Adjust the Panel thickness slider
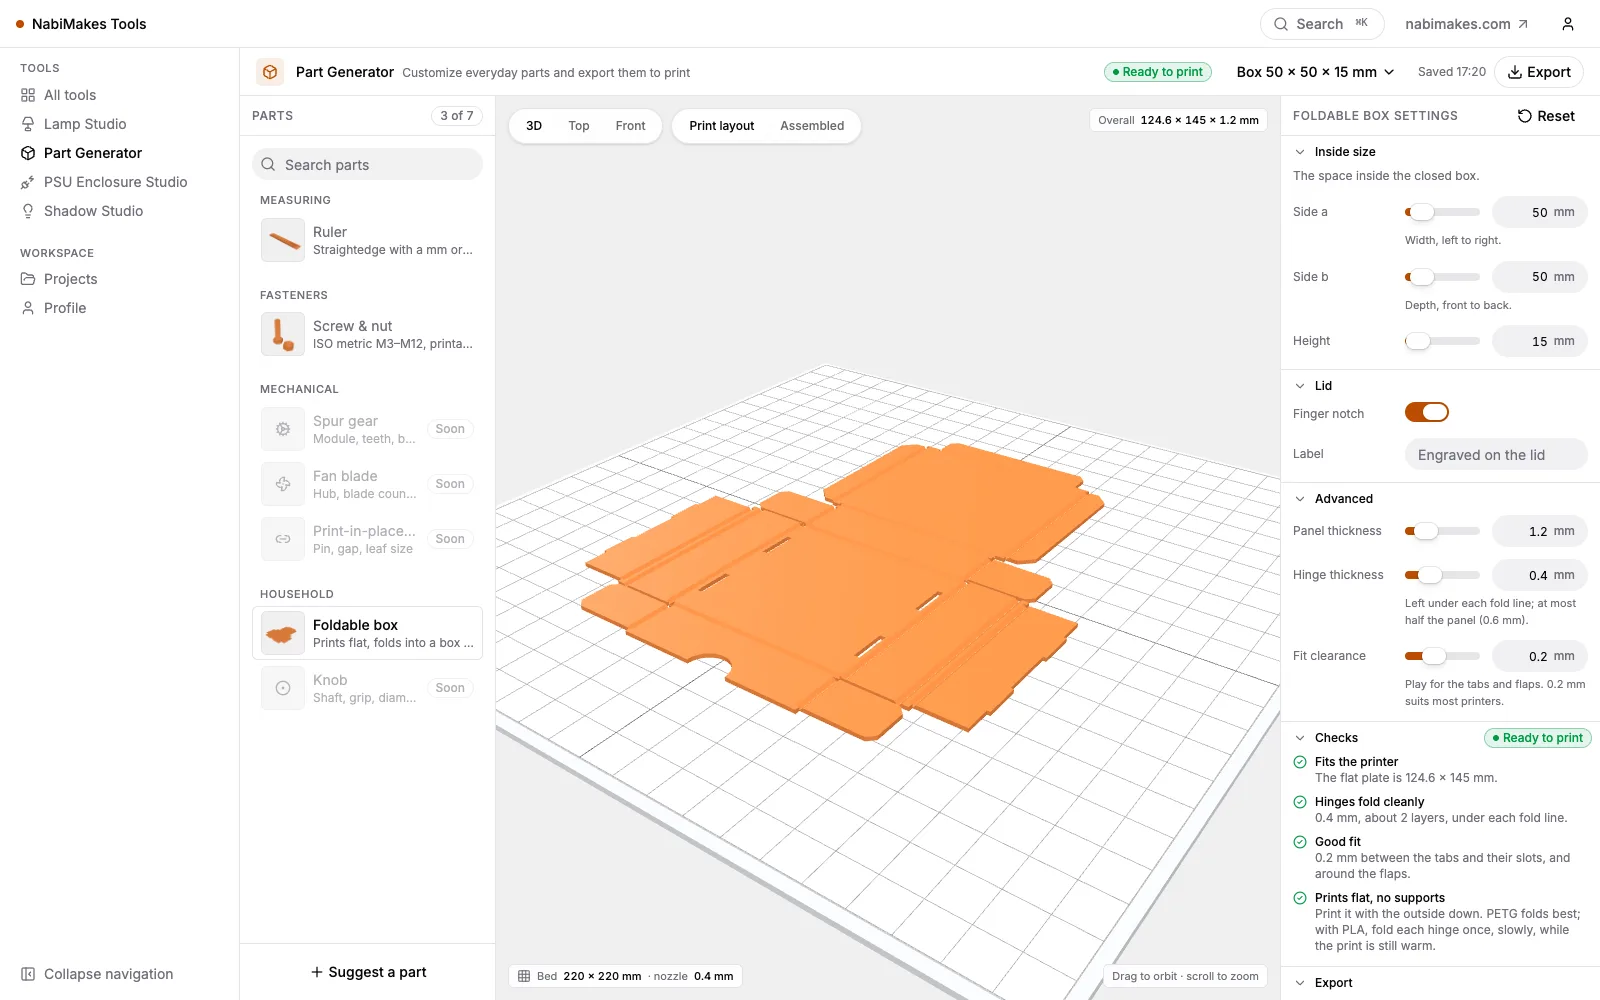This screenshot has width=1600, height=1000. coord(1442,531)
